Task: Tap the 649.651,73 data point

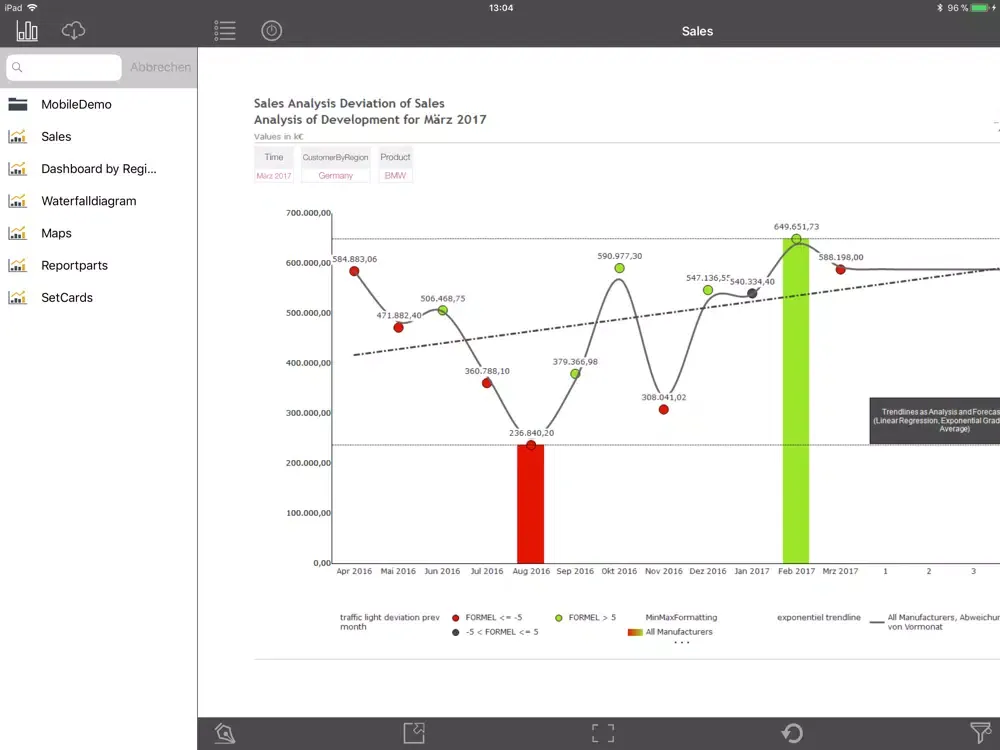Action: (796, 239)
